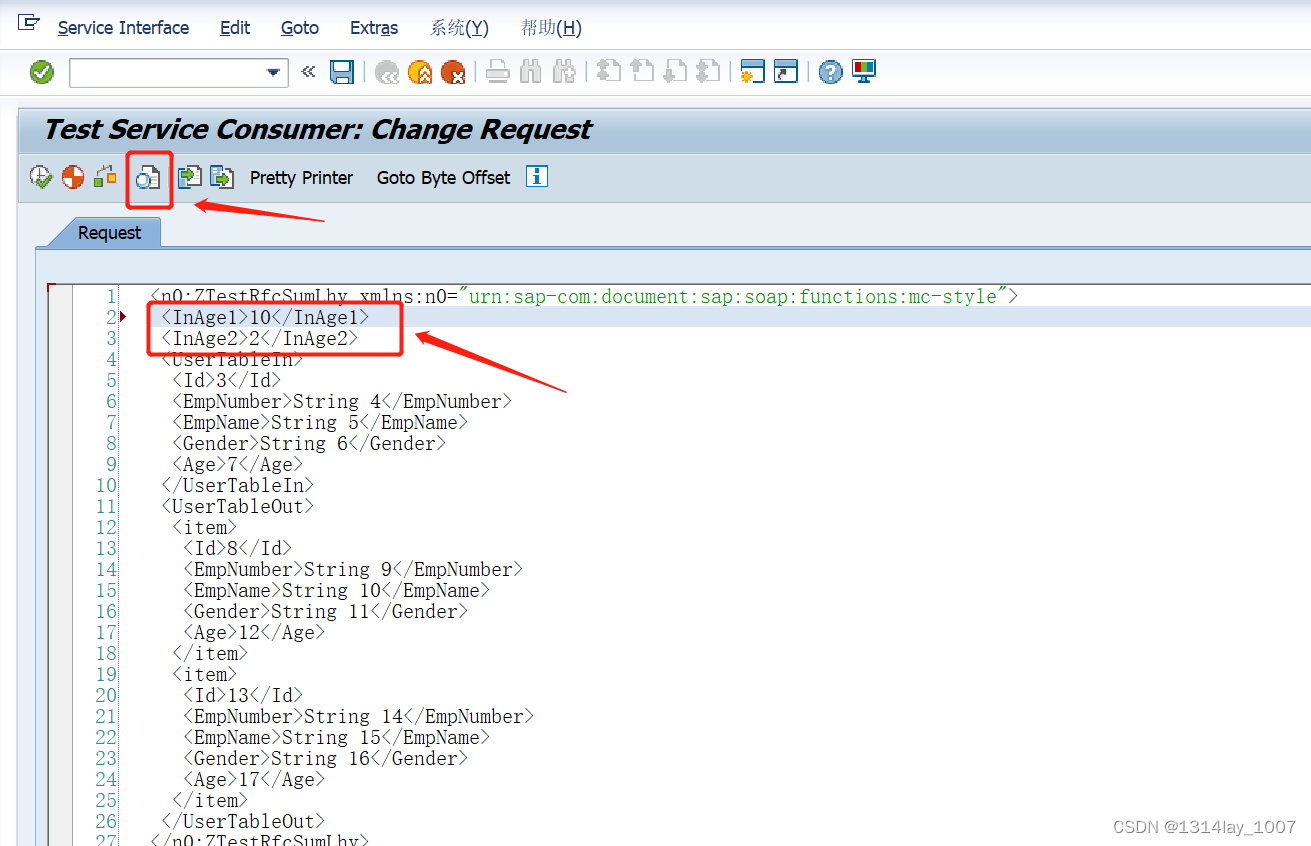Open Help via the question mark icon
The height and width of the screenshot is (846, 1311).
click(x=830, y=72)
